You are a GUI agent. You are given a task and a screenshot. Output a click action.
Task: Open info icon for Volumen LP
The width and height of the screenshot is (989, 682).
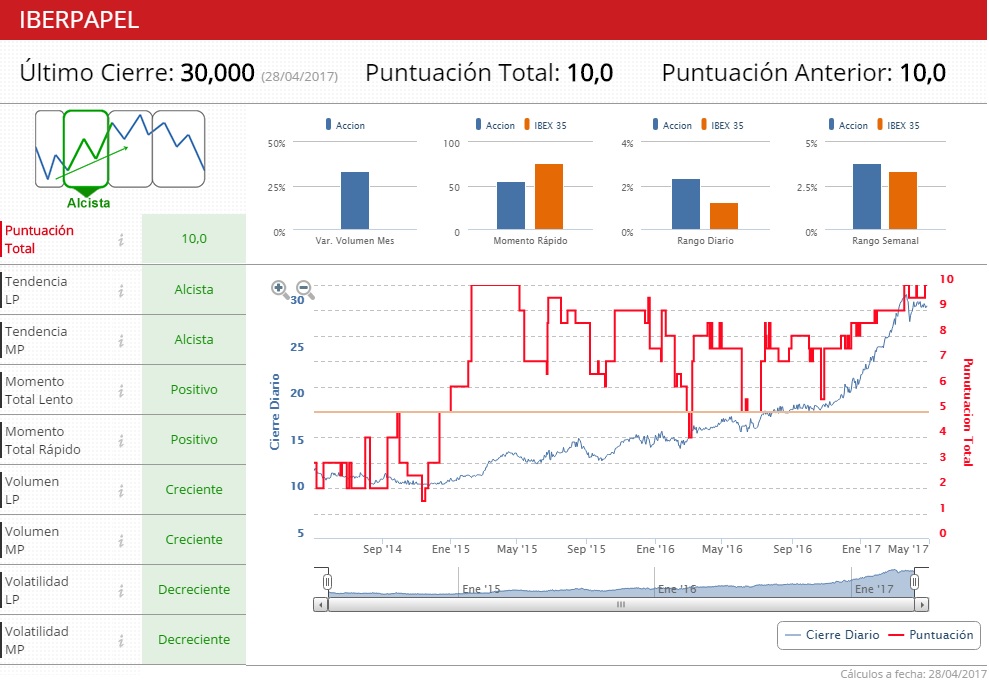(120, 491)
